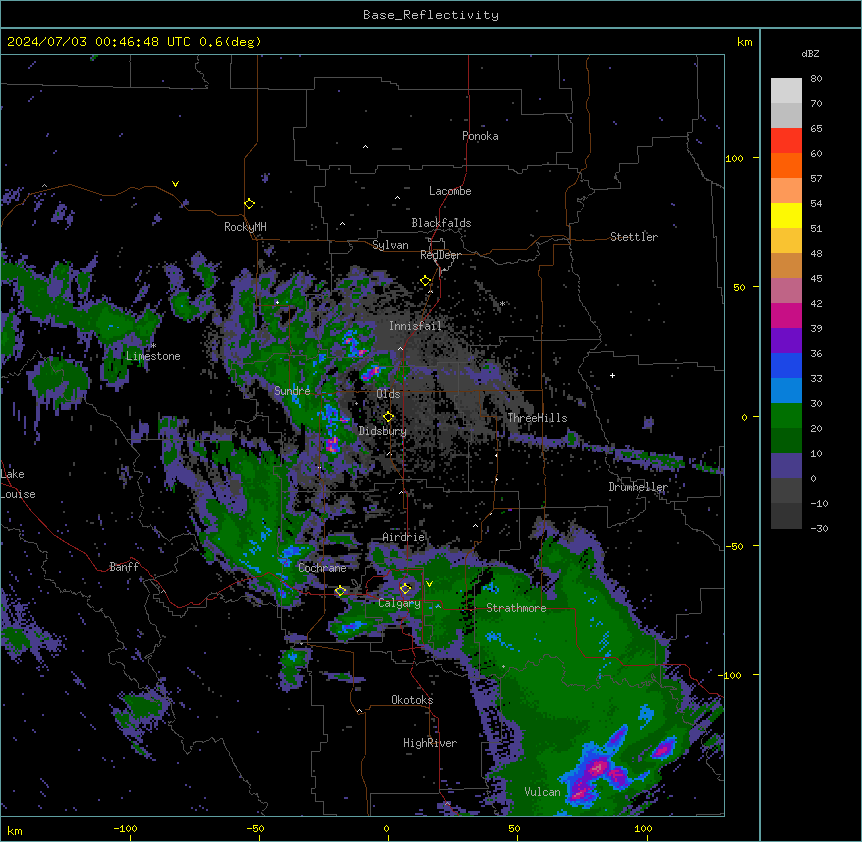862x842 pixels.
Task: Select the yellow diamond marker below the Cochrane label
Action: 340,591
